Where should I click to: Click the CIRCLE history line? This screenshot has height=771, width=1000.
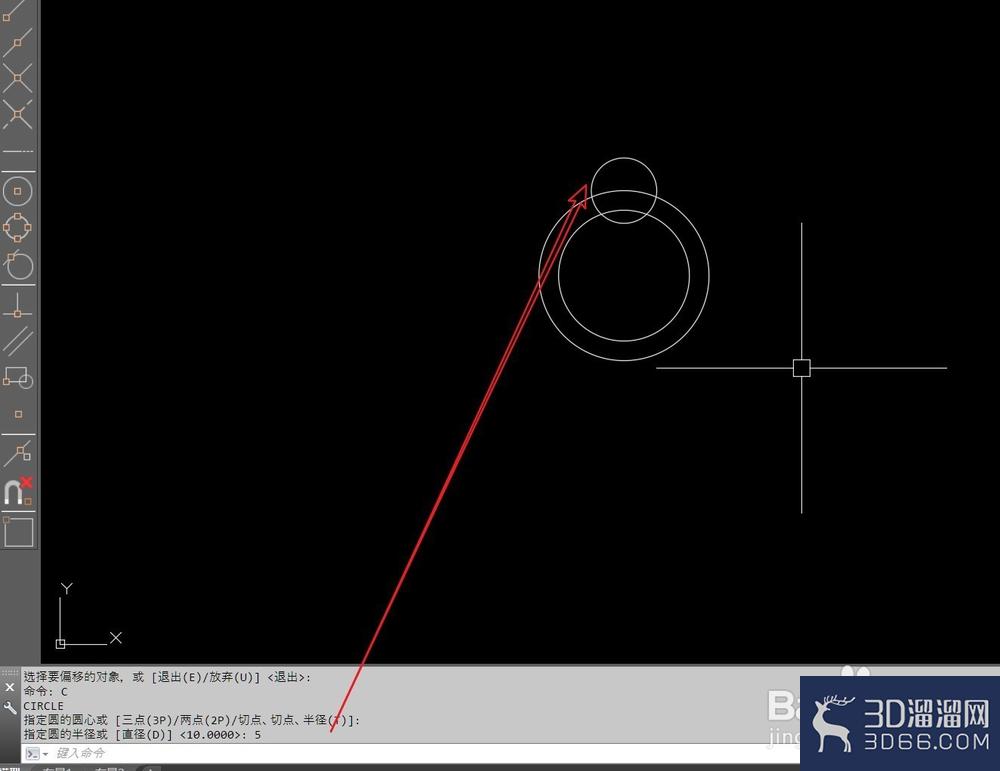[43, 706]
